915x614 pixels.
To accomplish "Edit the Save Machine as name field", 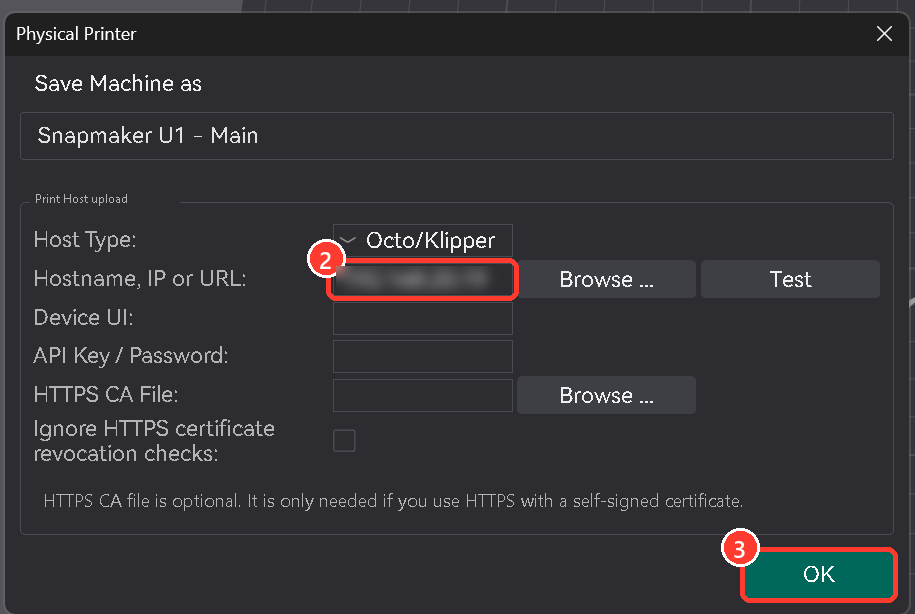I will click(x=457, y=136).
